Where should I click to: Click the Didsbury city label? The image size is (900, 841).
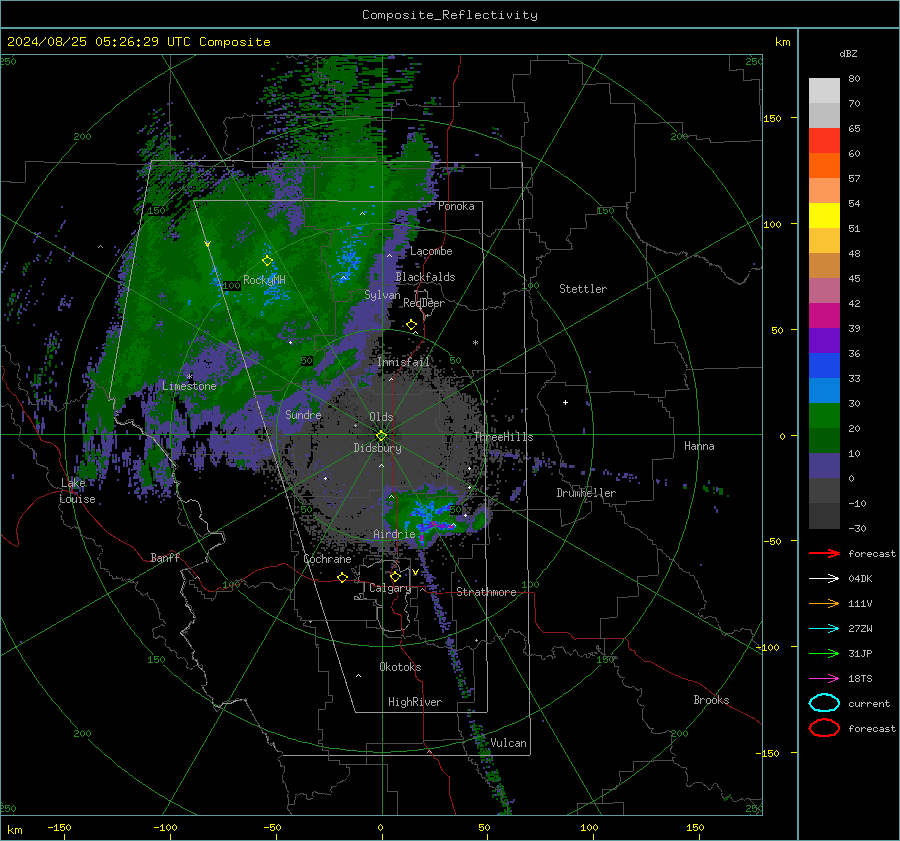(x=377, y=448)
